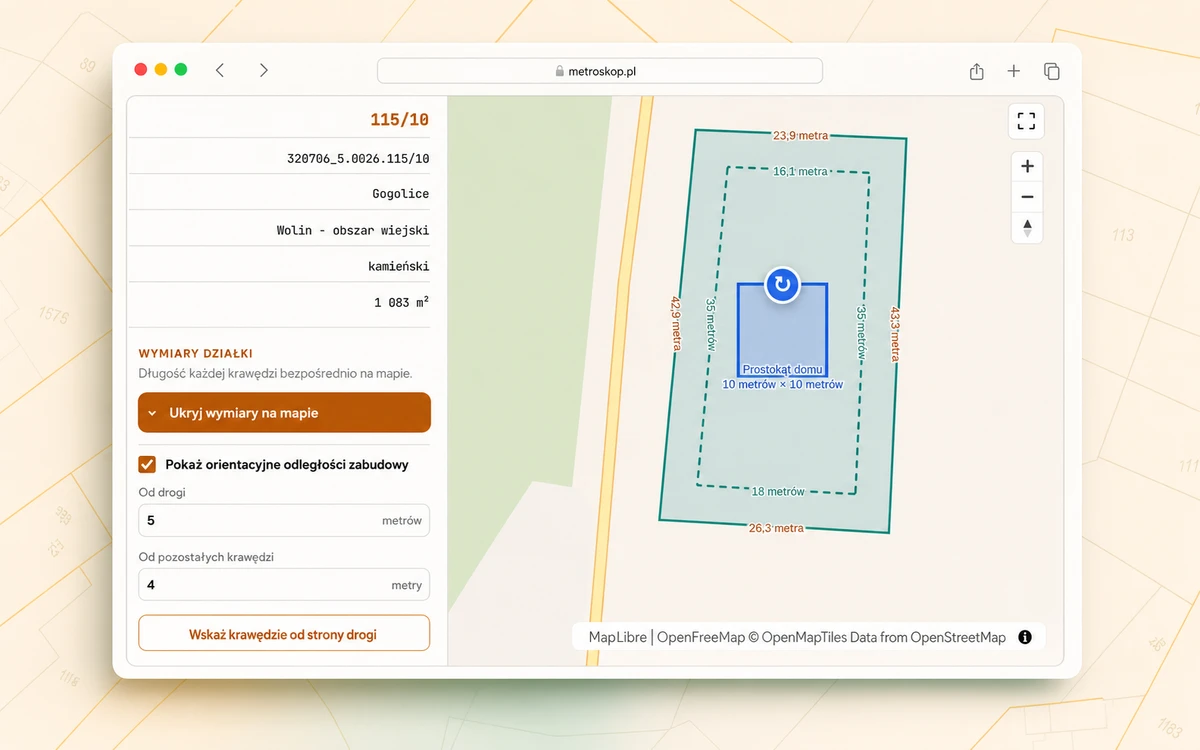Click the rotate handle on house rectangle
The height and width of the screenshot is (750, 1200).
[782, 285]
